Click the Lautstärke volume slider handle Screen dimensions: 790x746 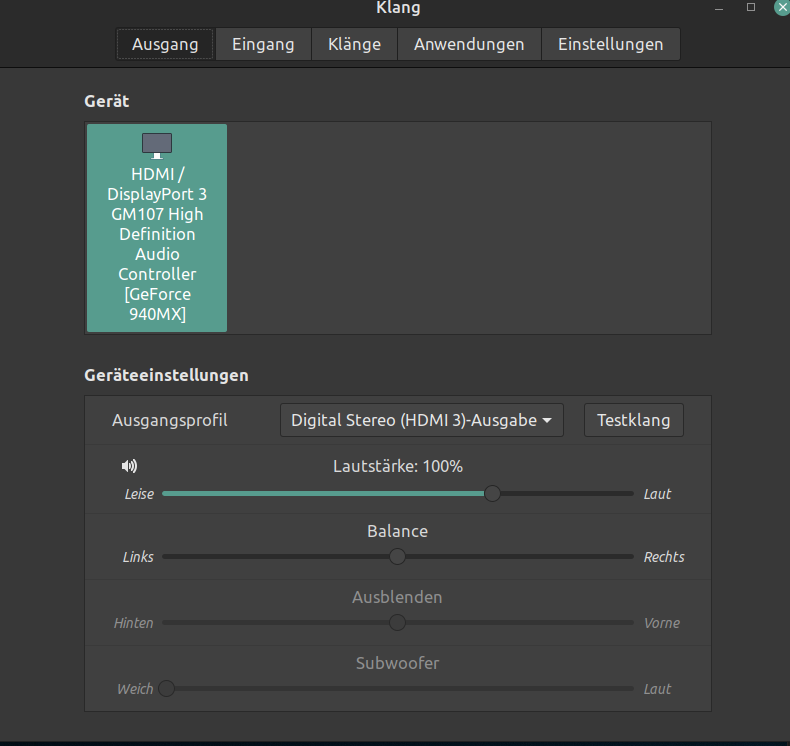492,494
